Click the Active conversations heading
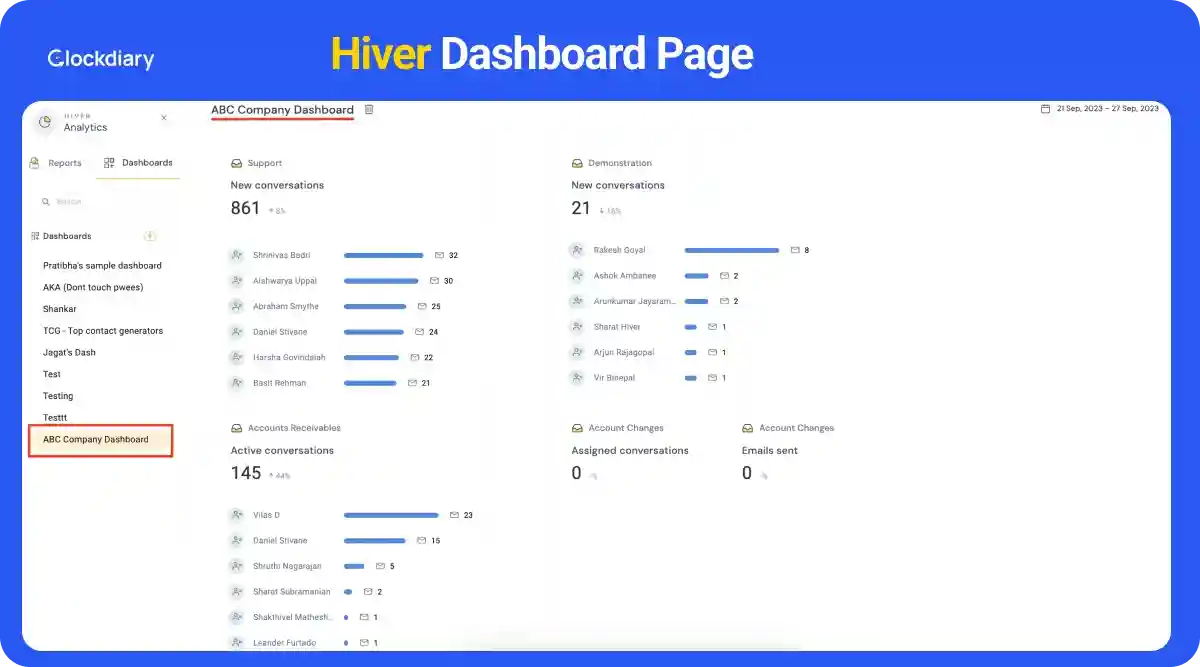The height and width of the screenshot is (667, 1200). click(x=282, y=451)
